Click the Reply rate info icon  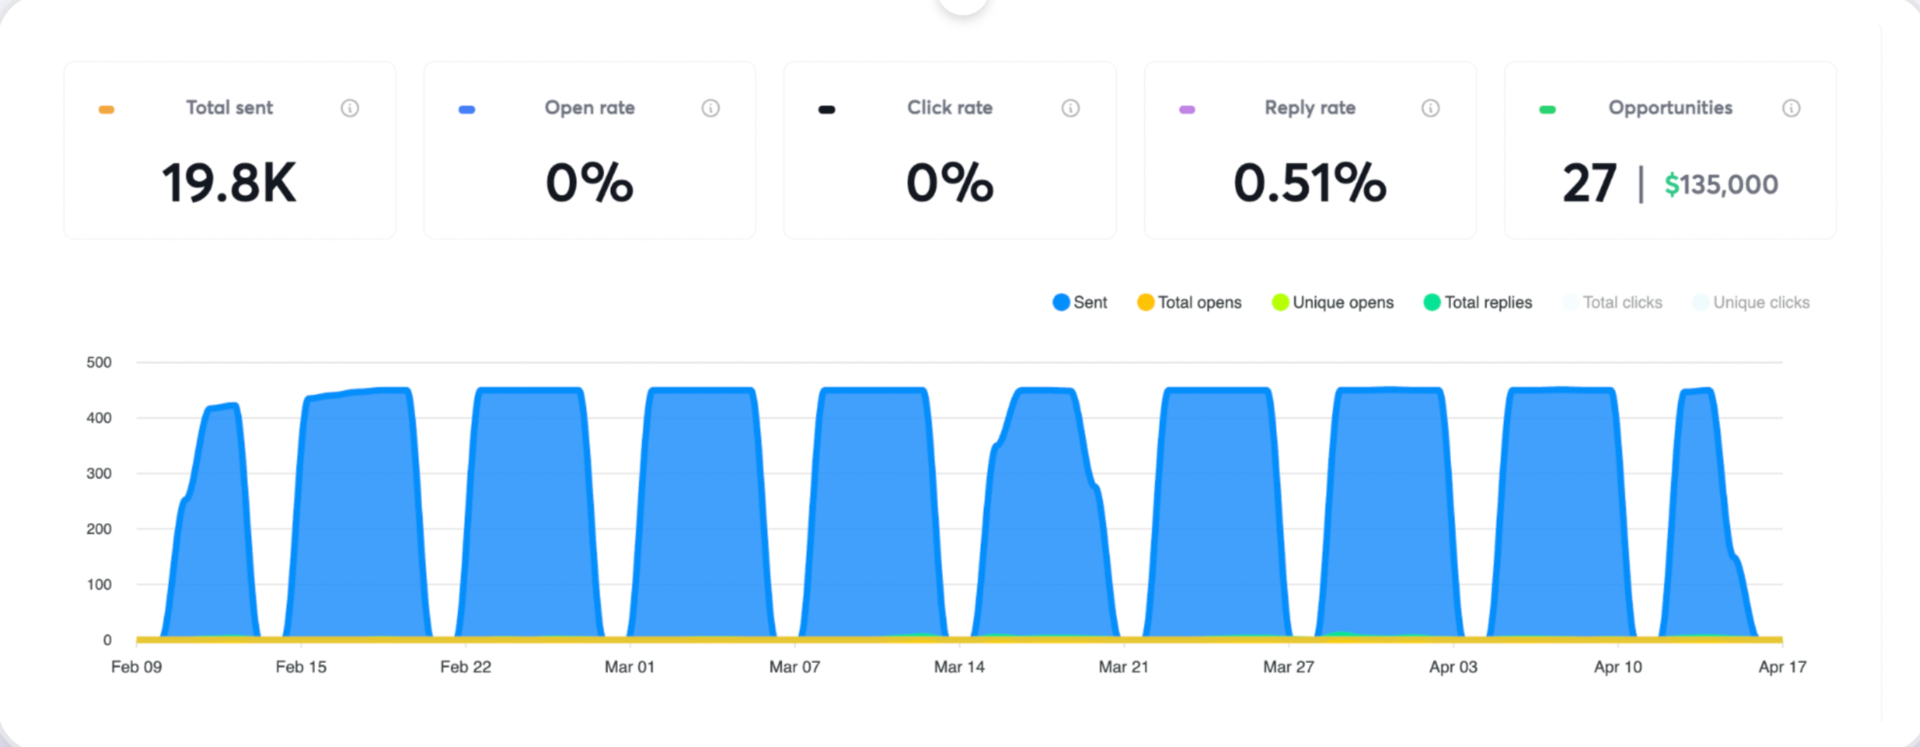tap(1431, 108)
